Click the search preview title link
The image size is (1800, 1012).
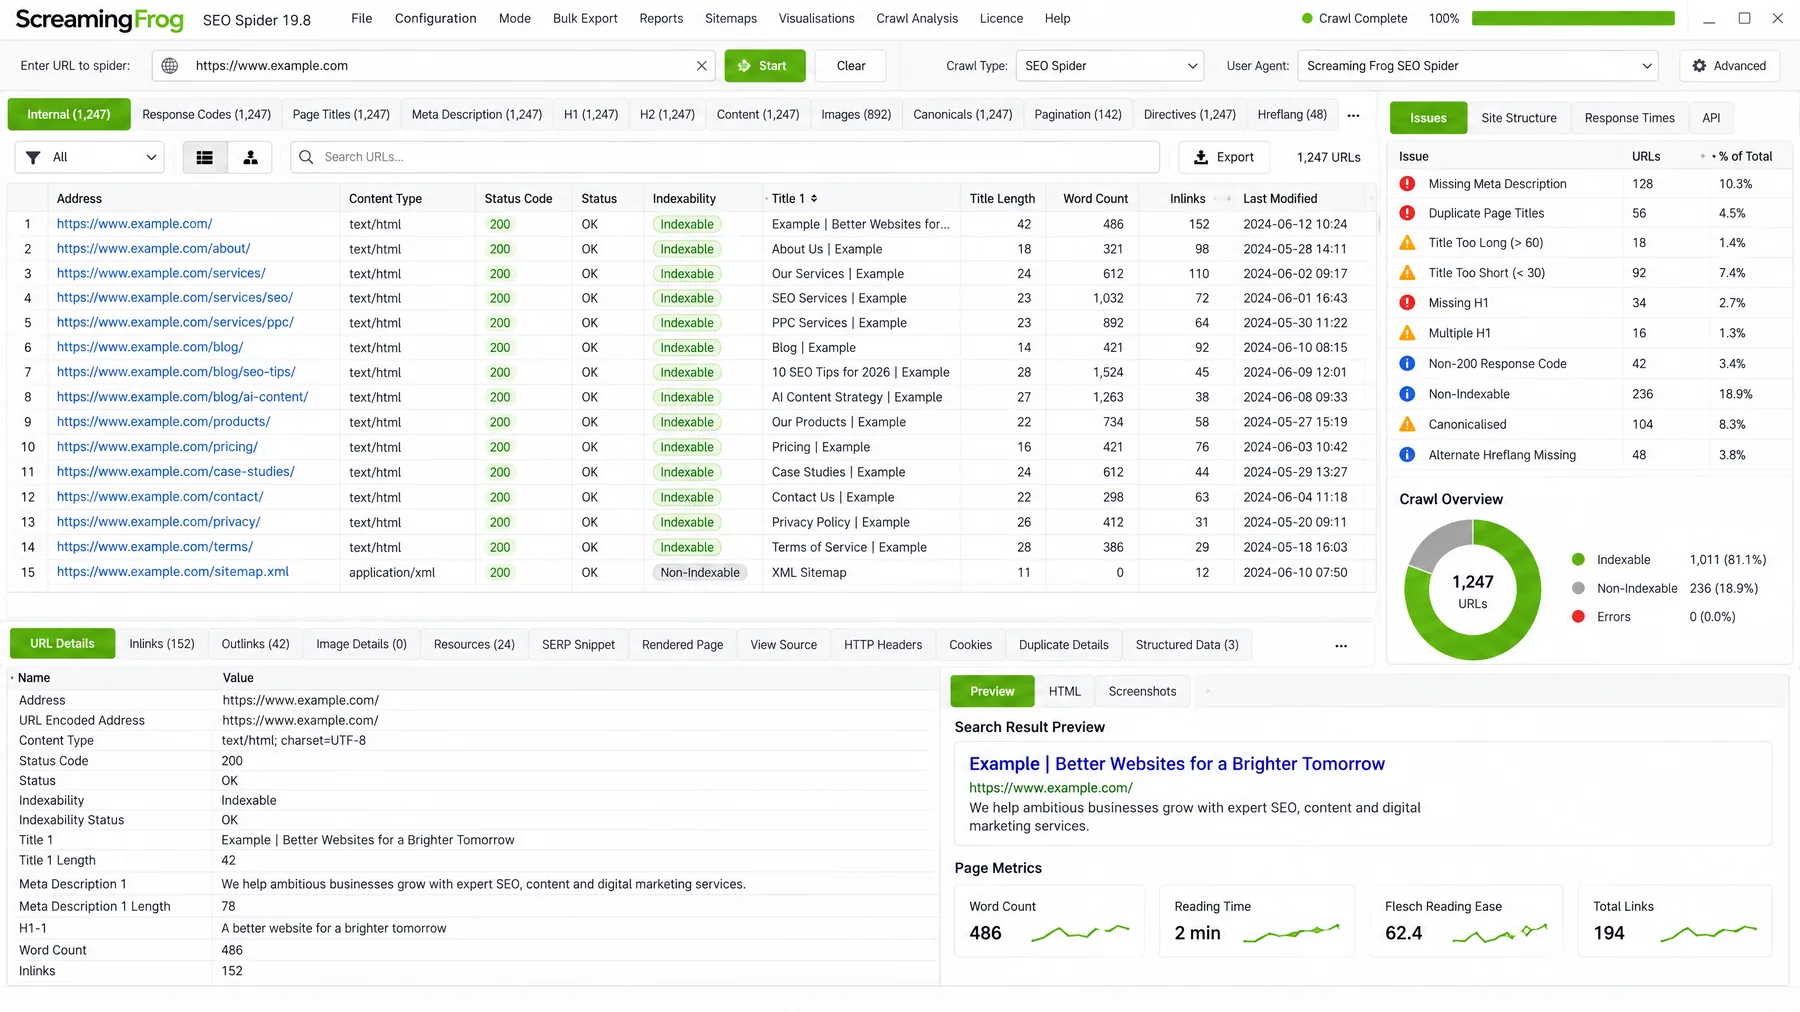(x=1177, y=764)
